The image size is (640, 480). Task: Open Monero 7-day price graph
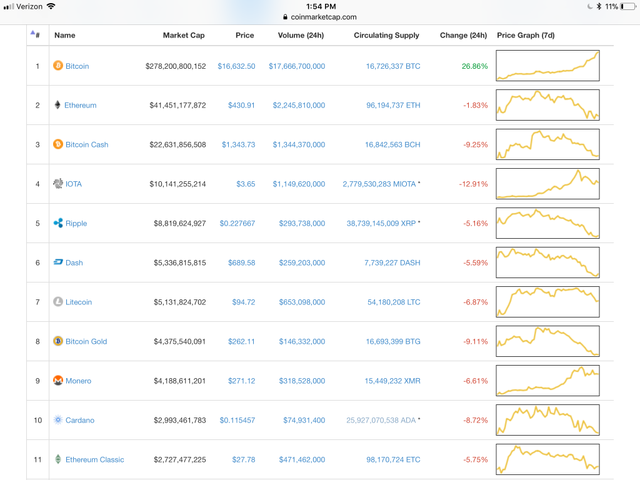click(x=548, y=380)
